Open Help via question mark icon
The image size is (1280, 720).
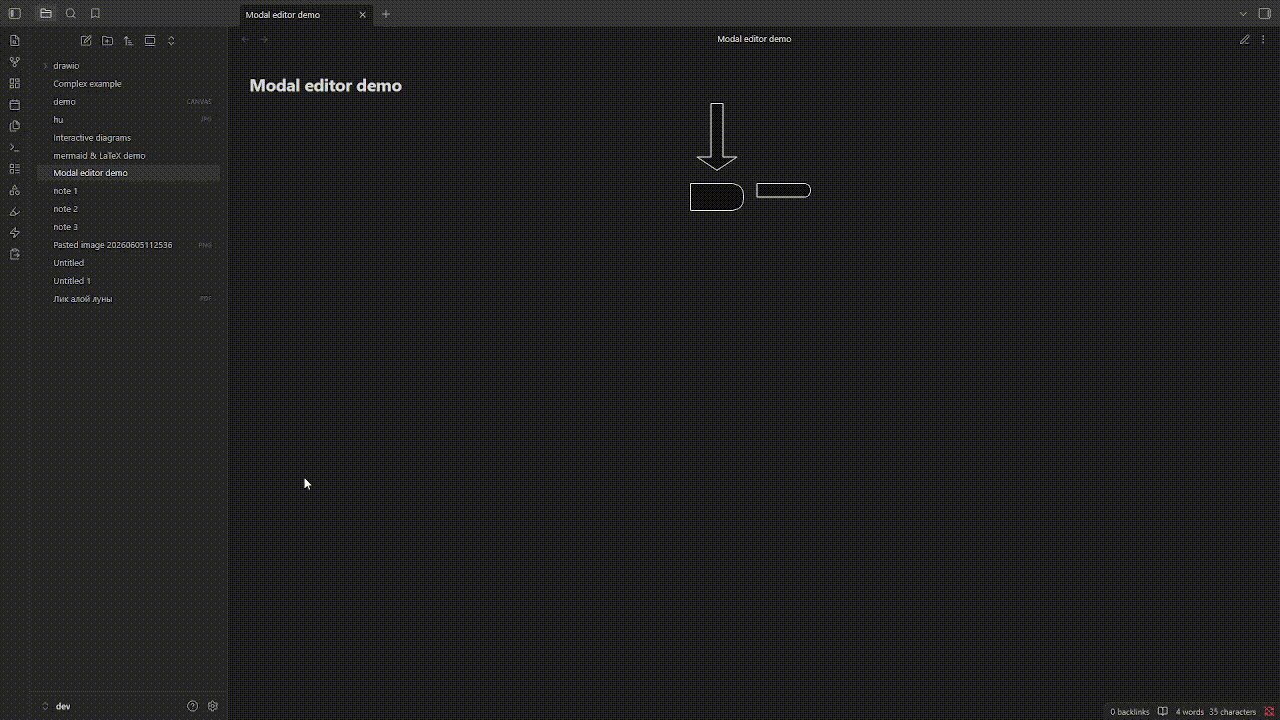pos(193,706)
